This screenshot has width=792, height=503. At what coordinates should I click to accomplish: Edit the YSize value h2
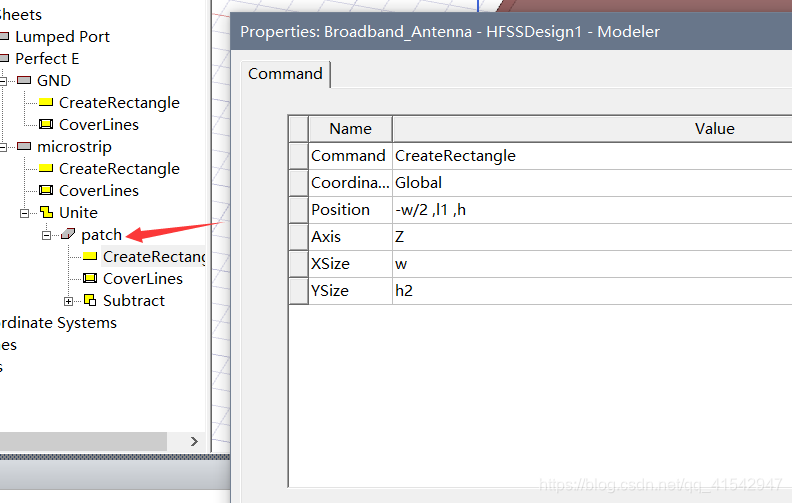pos(592,291)
